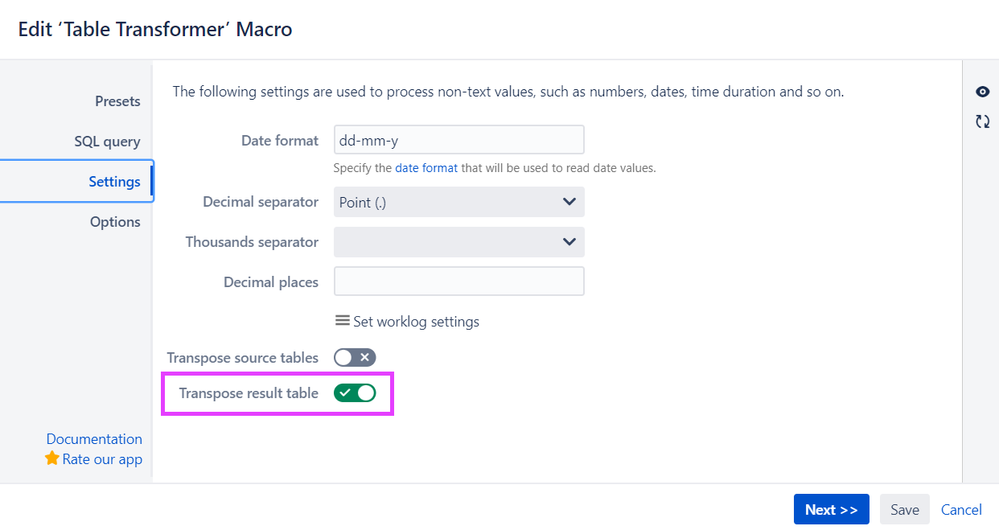Screen dimensions: 999x530
Task: Focus the Decimal places input field
Action: (458, 282)
